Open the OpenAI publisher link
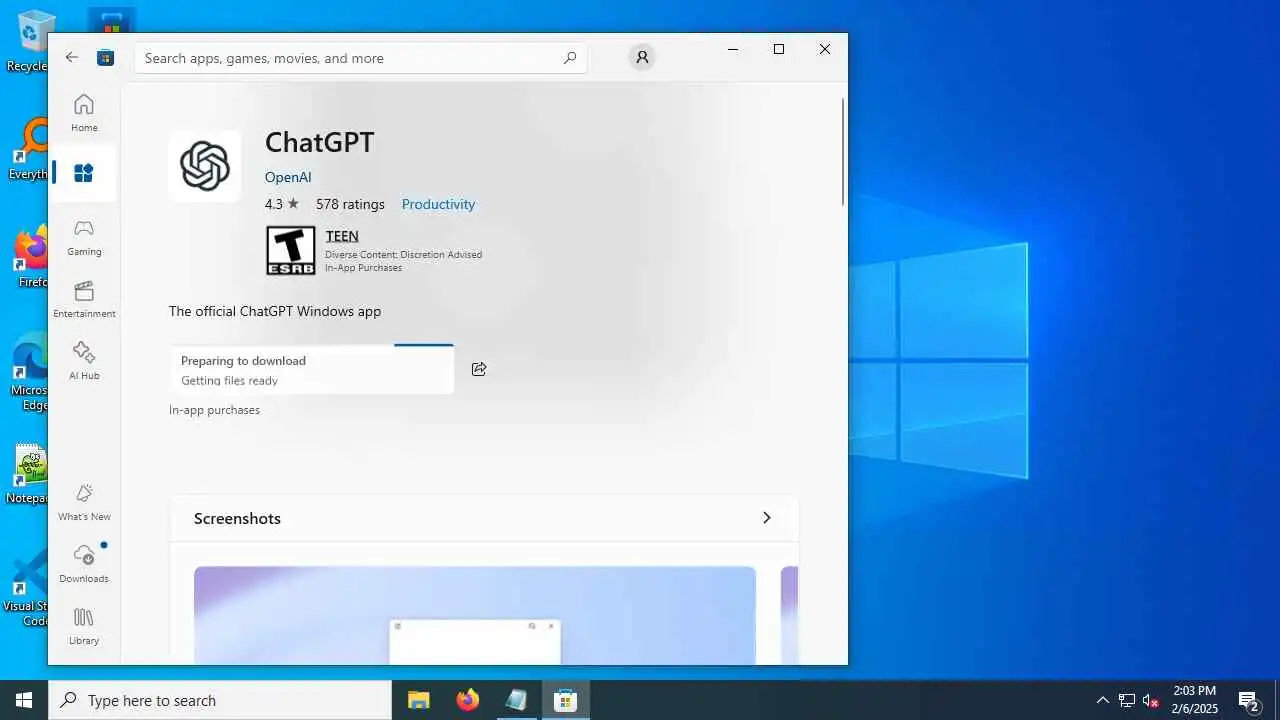 [x=288, y=177]
